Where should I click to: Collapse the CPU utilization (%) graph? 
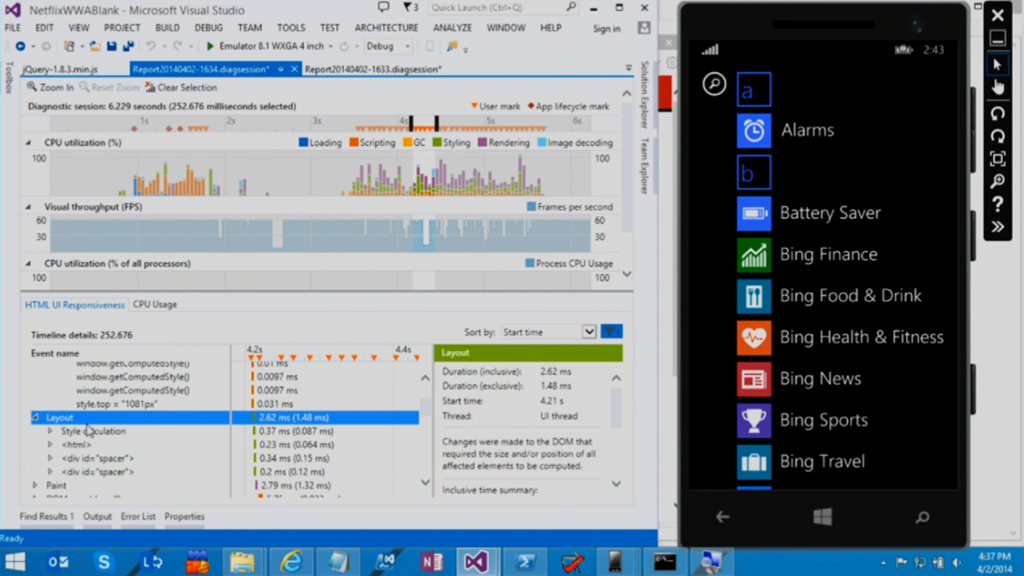[28, 142]
